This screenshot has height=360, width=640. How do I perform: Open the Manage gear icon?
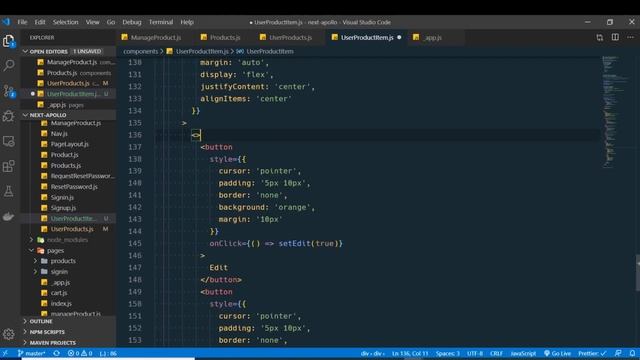tap(9, 334)
